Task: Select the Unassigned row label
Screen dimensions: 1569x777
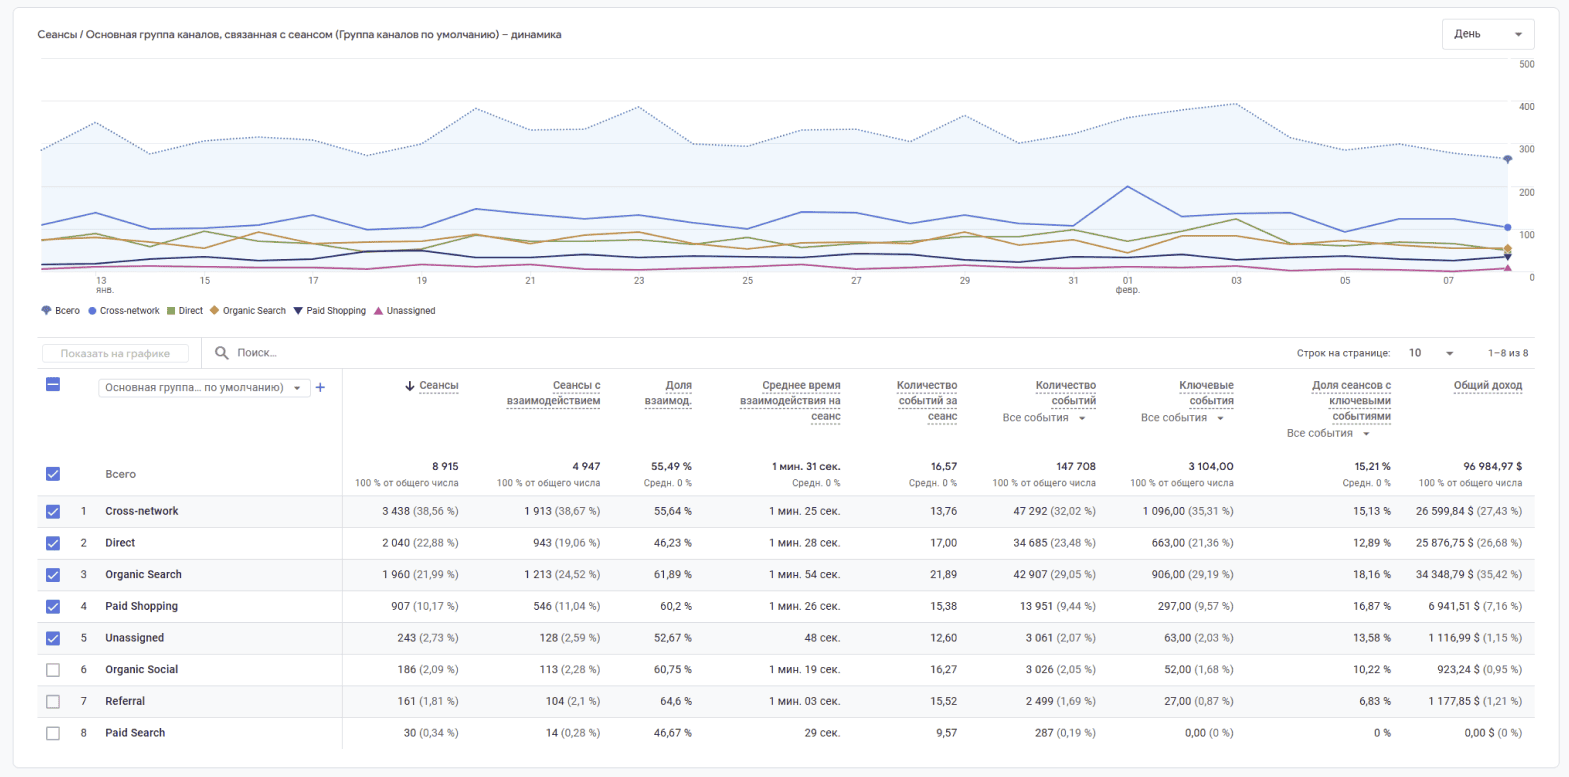Action: coord(135,638)
